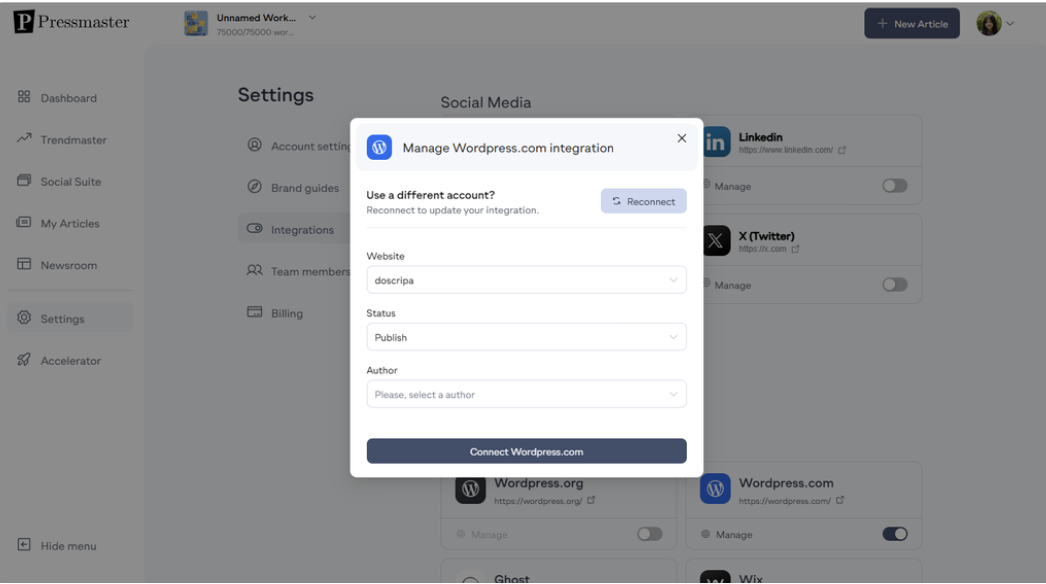Click the Trendmaster trend-line icon
The image size is (1046, 584).
click(24, 138)
